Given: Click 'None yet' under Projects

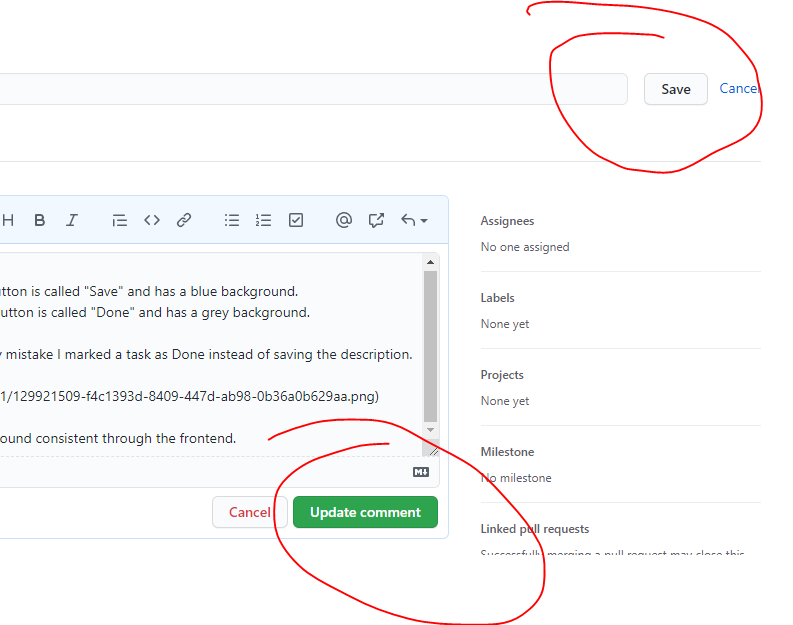Looking at the screenshot, I should click(x=505, y=400).
